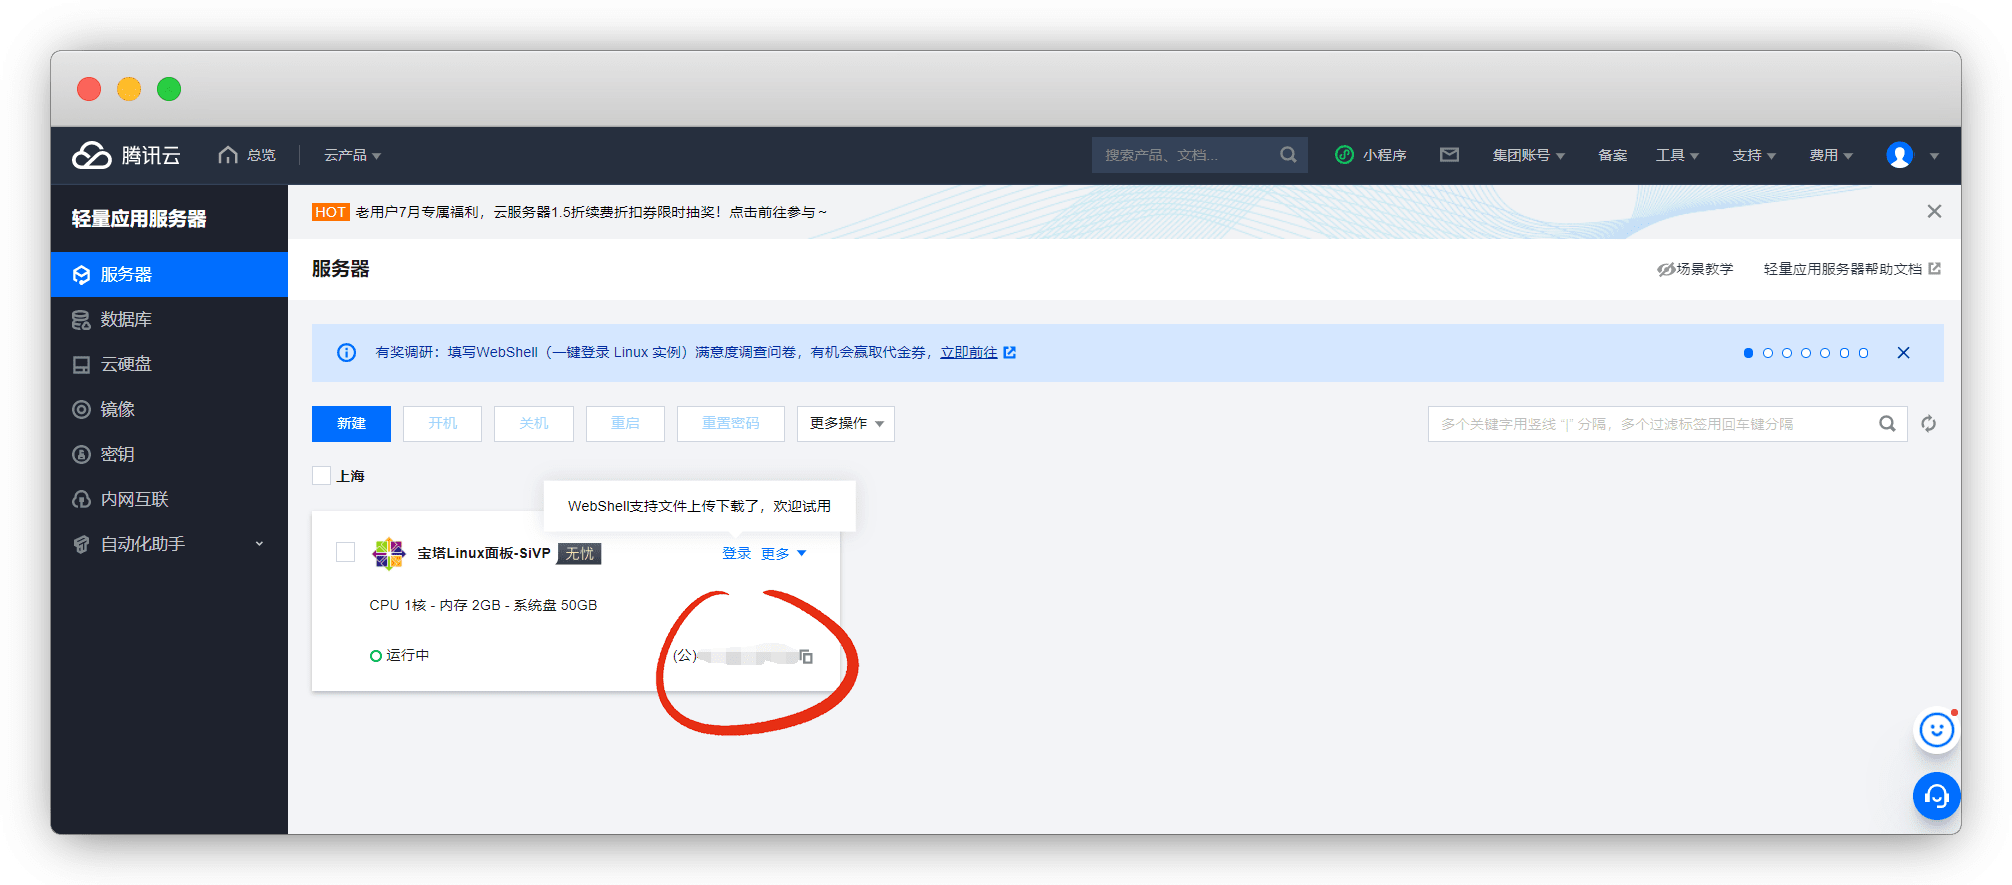2012x885 pixels.
Task: Click the search magnifier in top bar
Action: point(1288,155)
